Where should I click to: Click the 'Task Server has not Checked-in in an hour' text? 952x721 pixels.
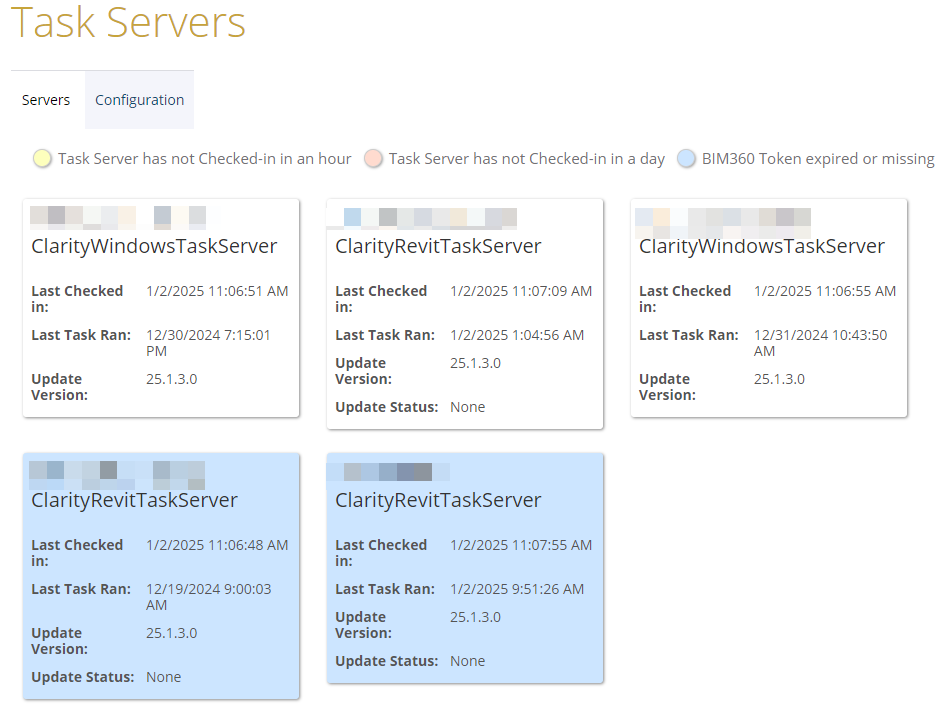205,158
